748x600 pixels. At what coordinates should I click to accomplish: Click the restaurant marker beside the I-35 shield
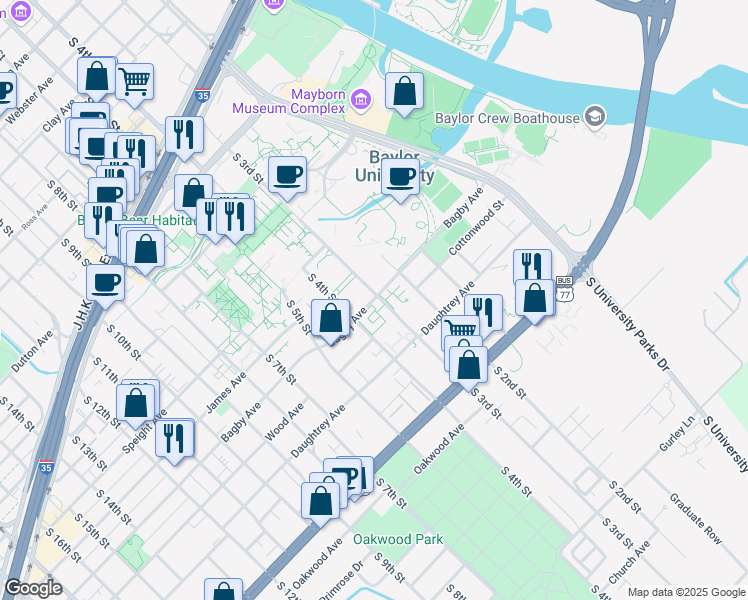point(185,136)
